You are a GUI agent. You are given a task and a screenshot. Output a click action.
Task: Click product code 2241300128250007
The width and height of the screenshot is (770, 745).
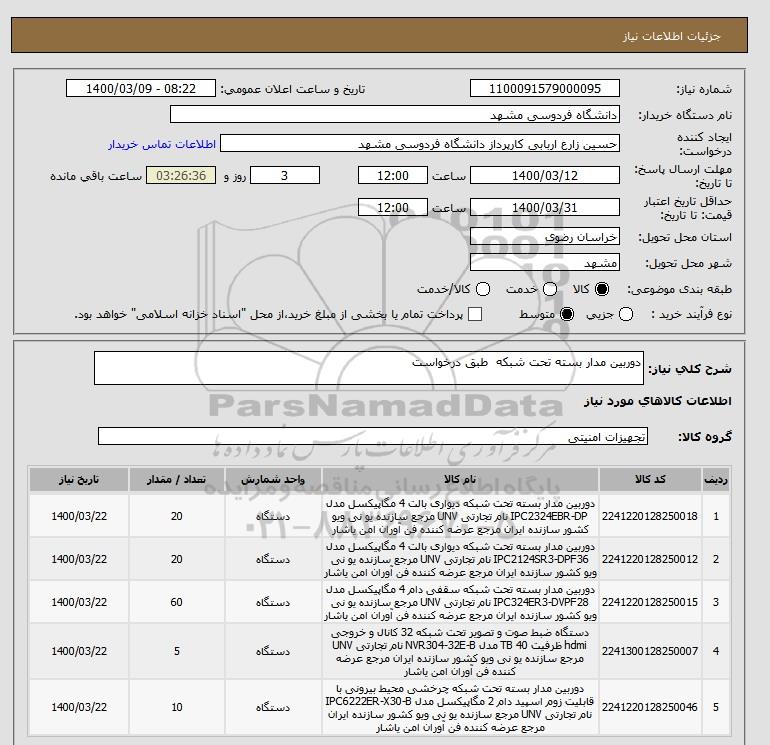pyautogui.click(x=650, y=651)
